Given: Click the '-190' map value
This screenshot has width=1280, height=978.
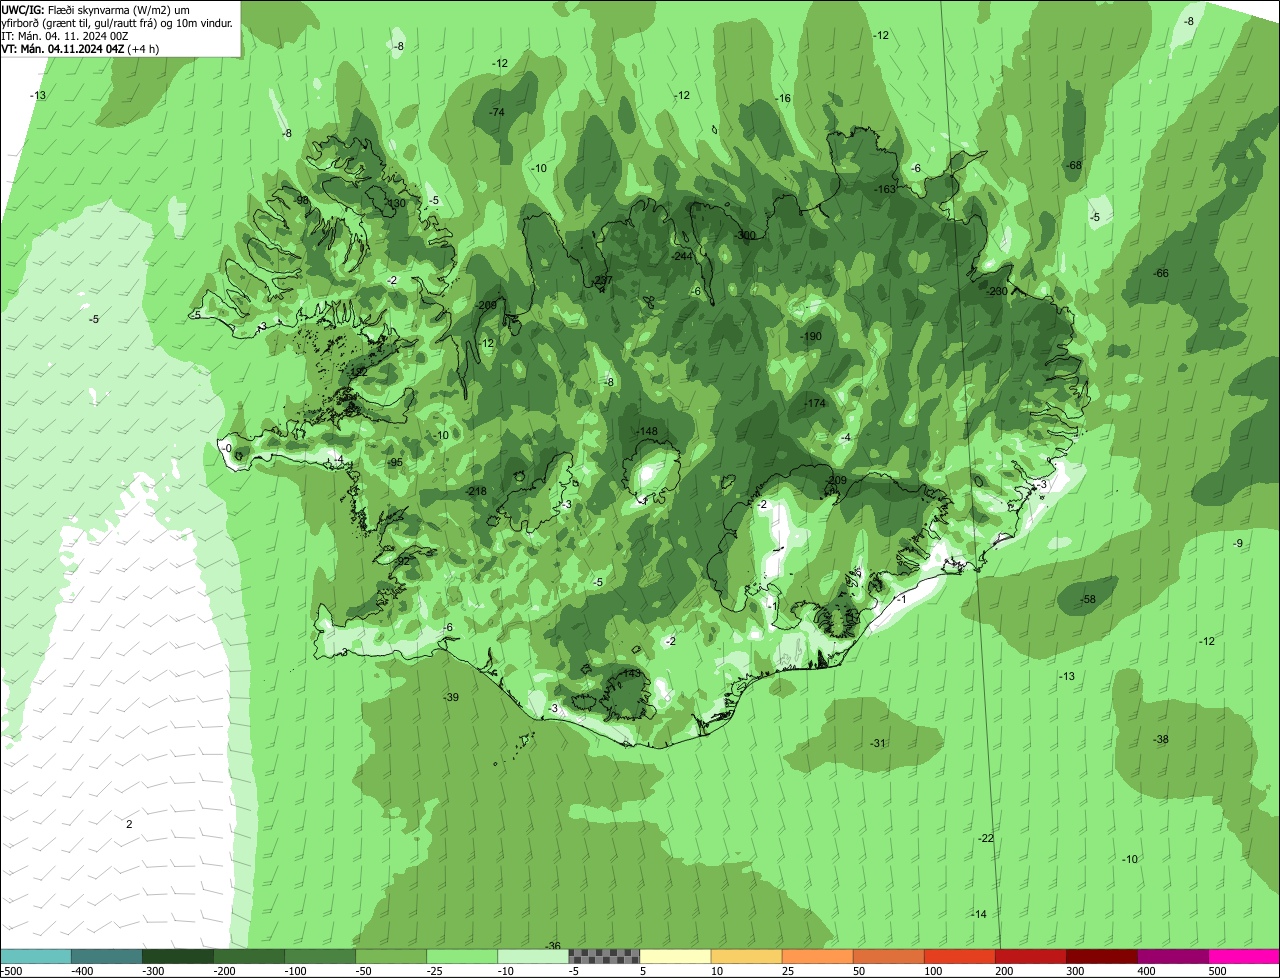Looking at the screenshot, I should point(811,337).
